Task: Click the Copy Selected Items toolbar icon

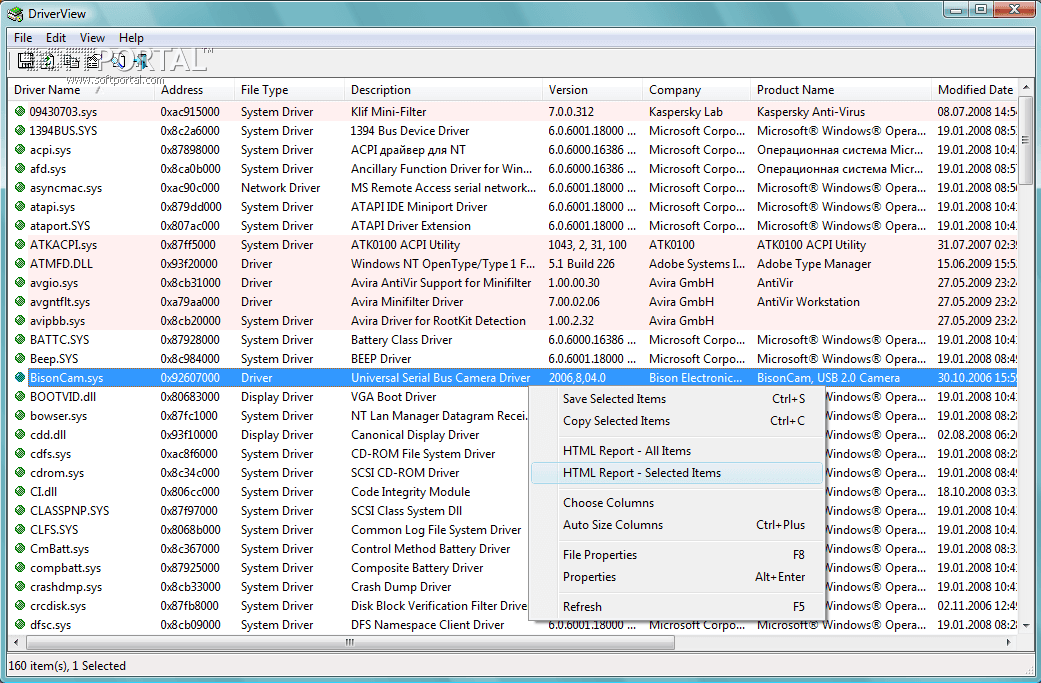Action: (71, 62)
